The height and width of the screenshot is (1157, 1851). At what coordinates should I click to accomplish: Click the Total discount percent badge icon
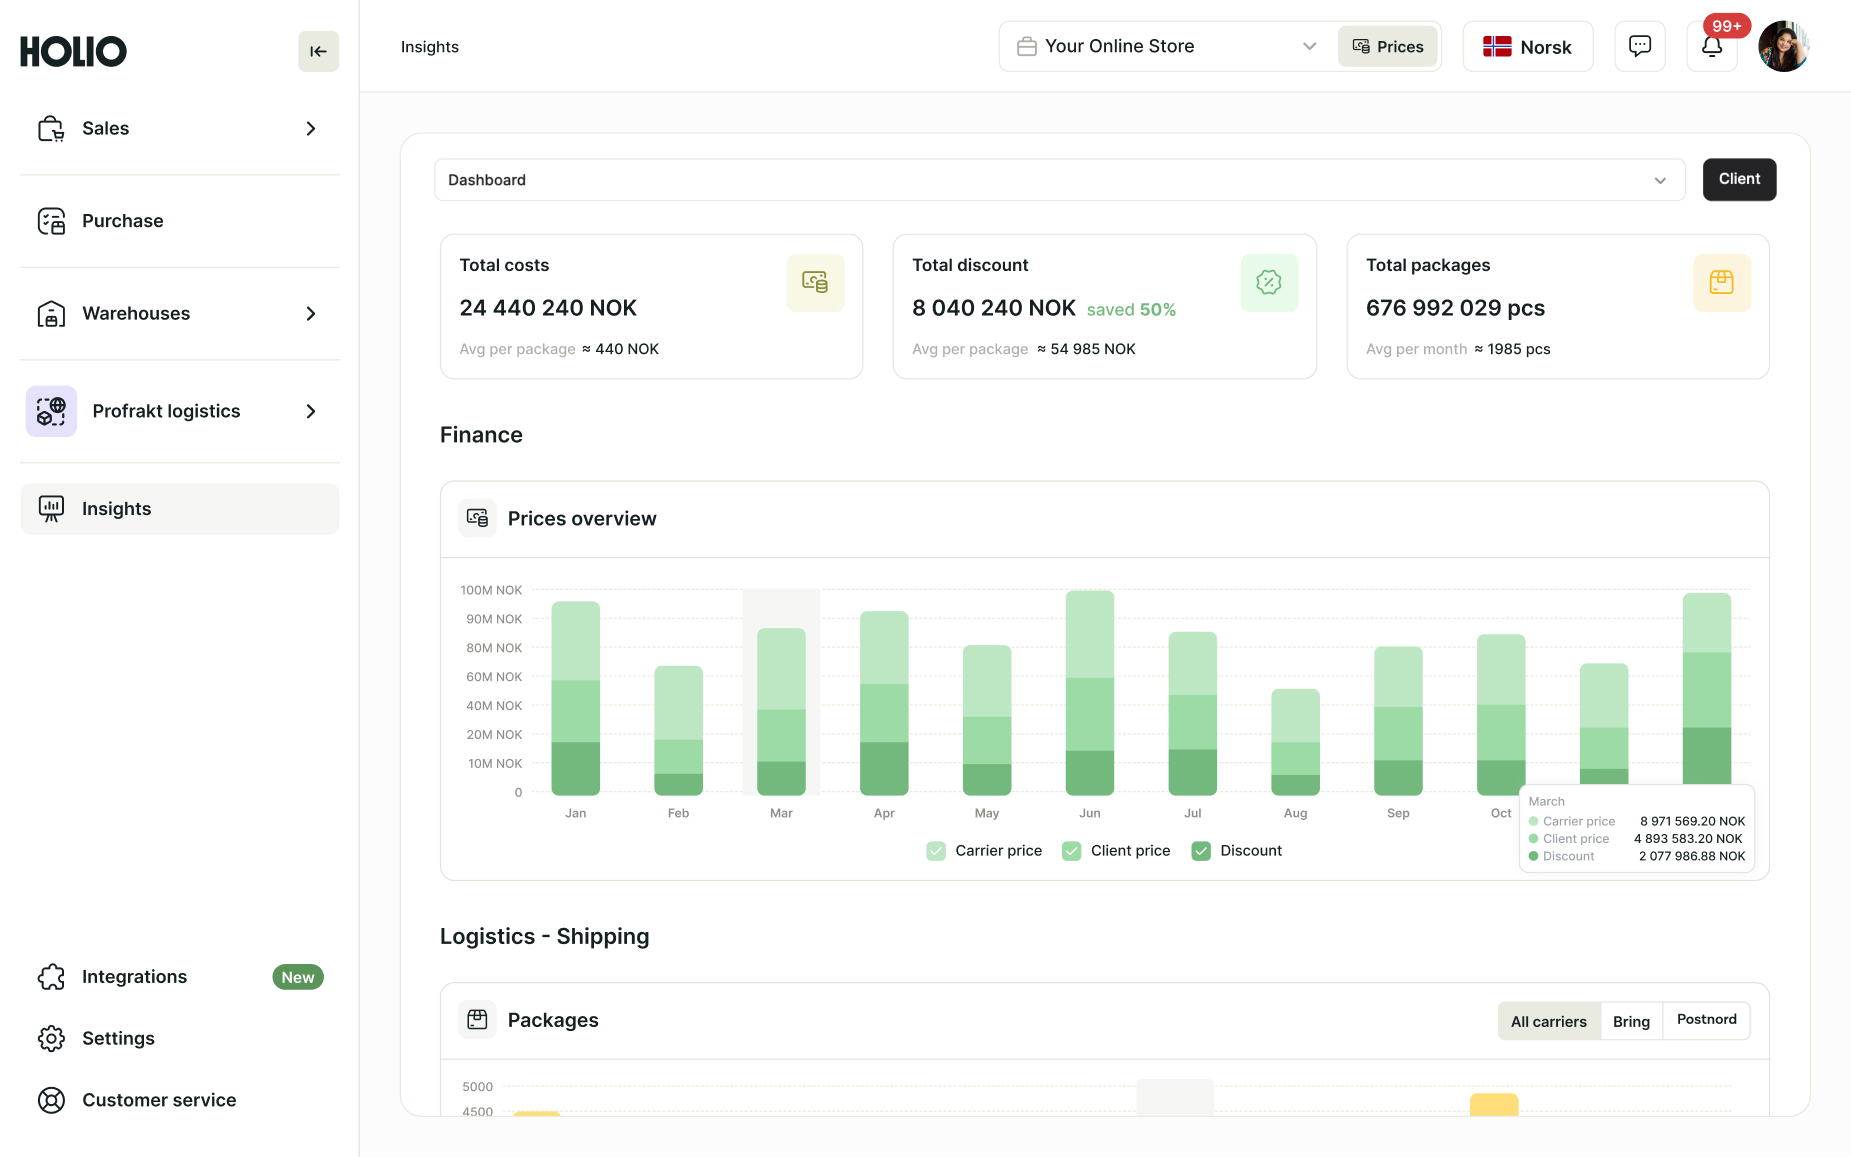[1268, 283]
